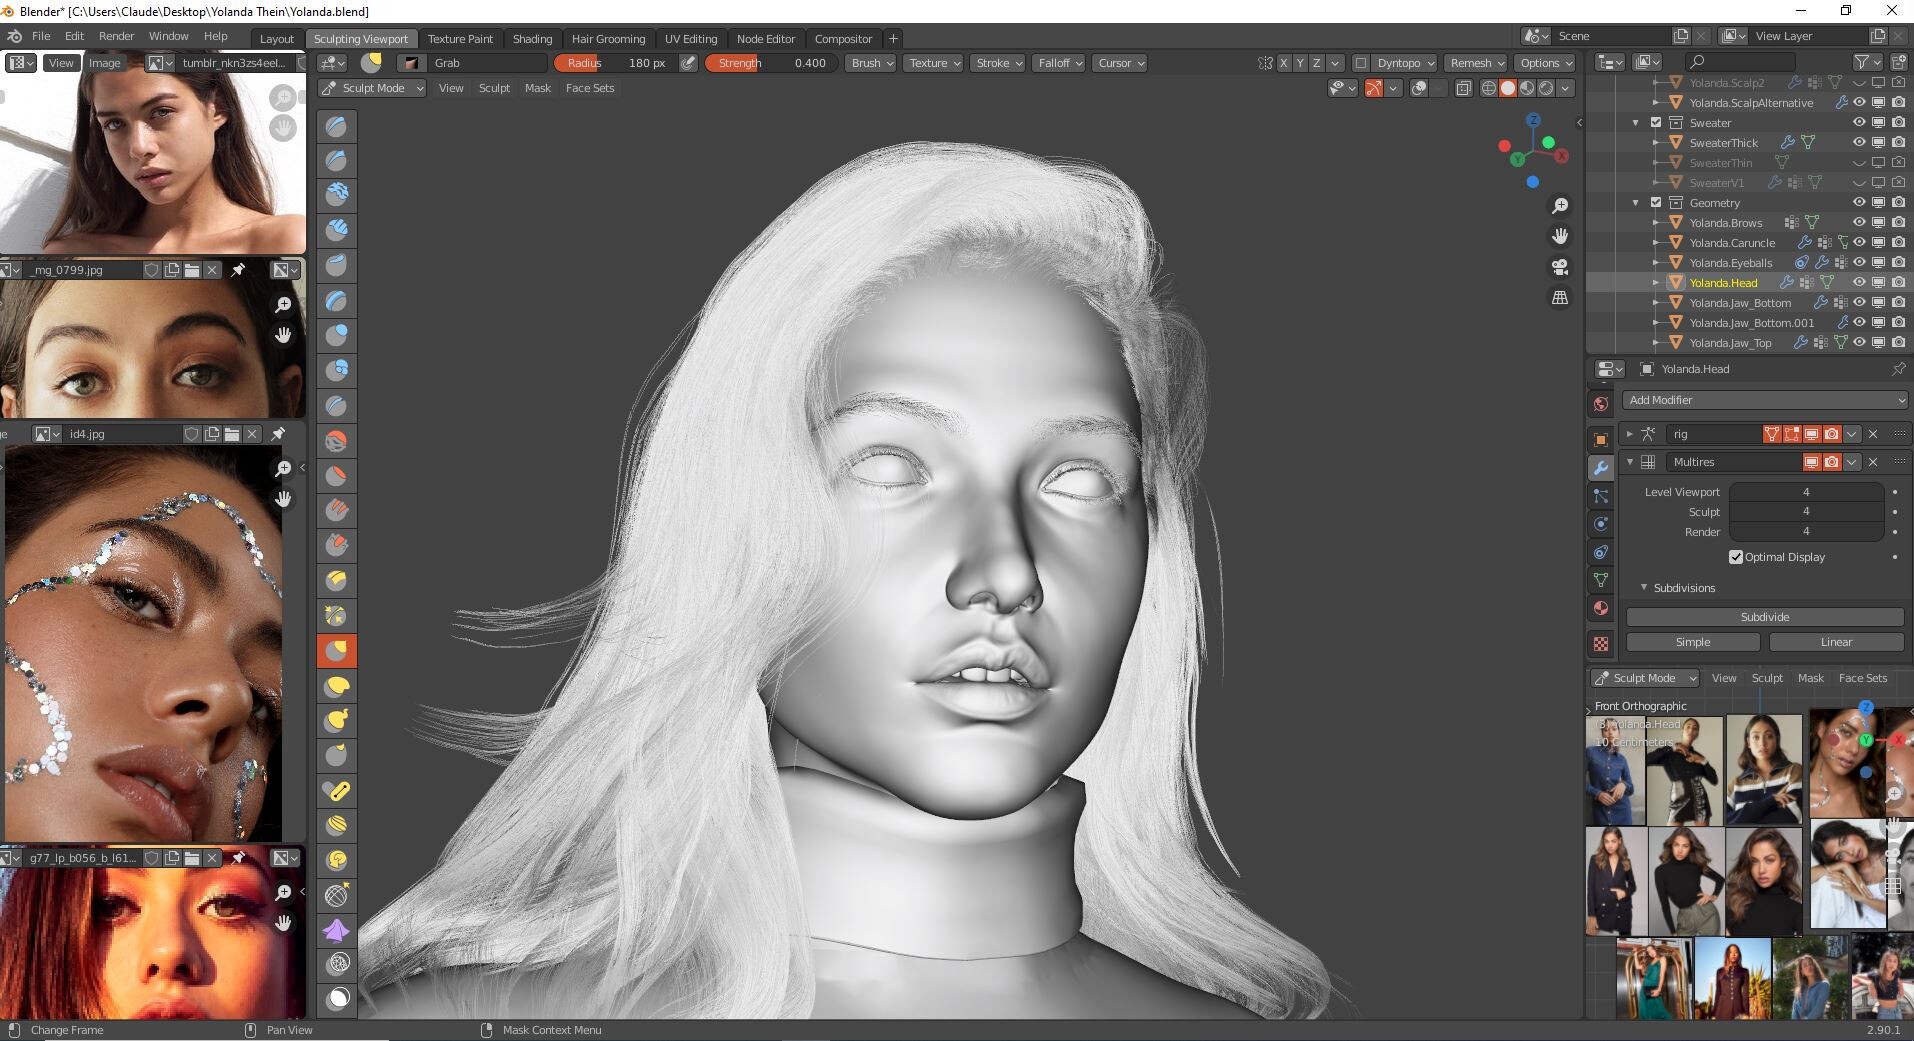This screenshot has width=1914, height=1041.
Task: Switch viewport to wireframe shading
Action: coord(1488,88)
